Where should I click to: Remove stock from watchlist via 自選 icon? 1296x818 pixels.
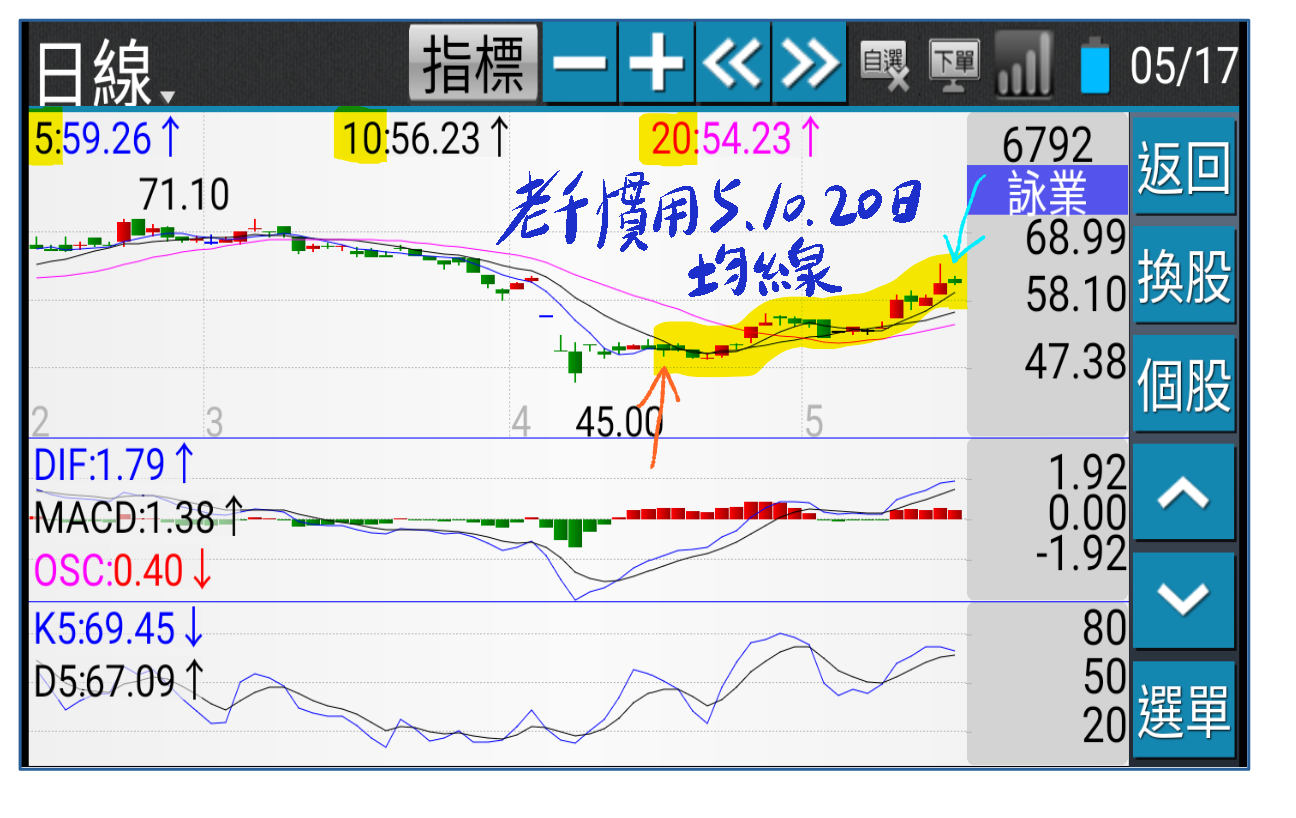pyautogui.click(x=885, y=66)
